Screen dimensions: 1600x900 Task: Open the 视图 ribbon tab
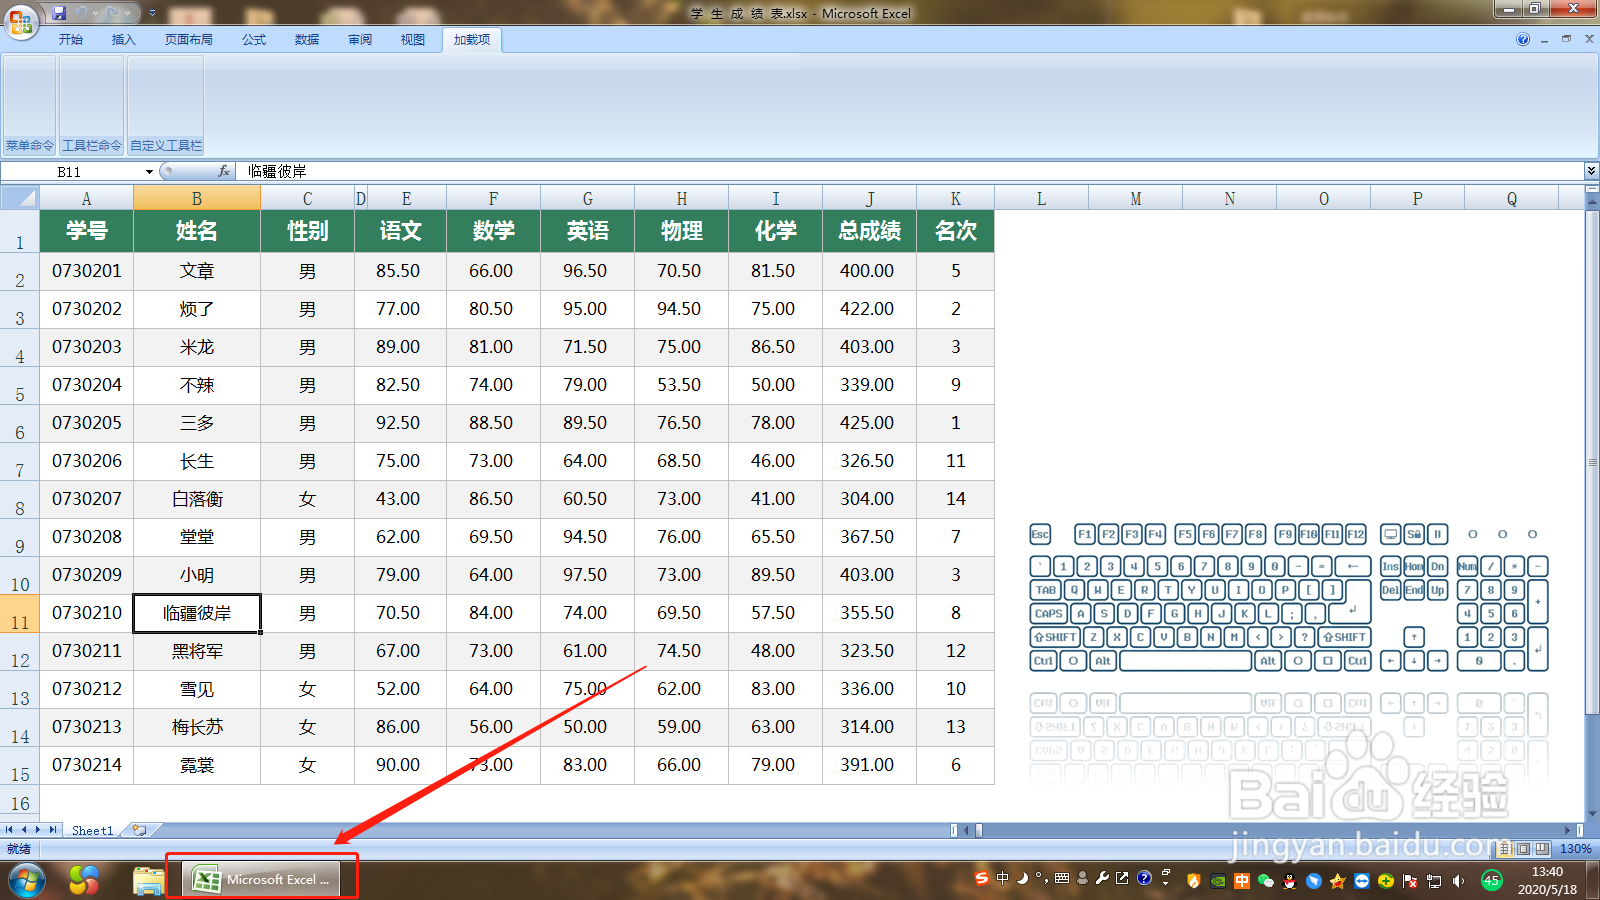tap(413, 40)
